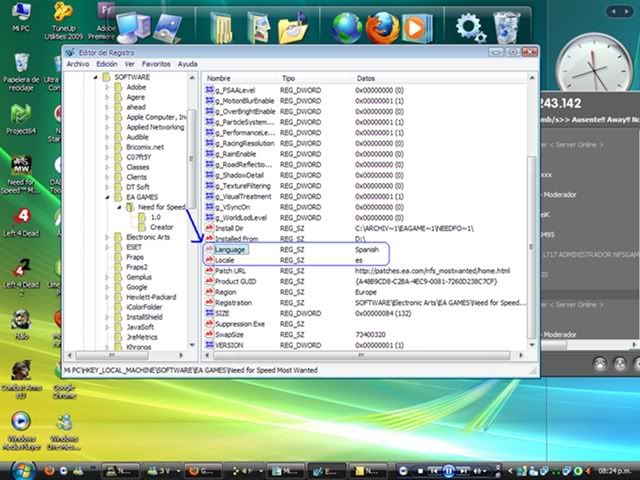This screenshot has width=640, height=480.
Task: Select the 1.0 key in the tree
Action: (x=156, y=217)
